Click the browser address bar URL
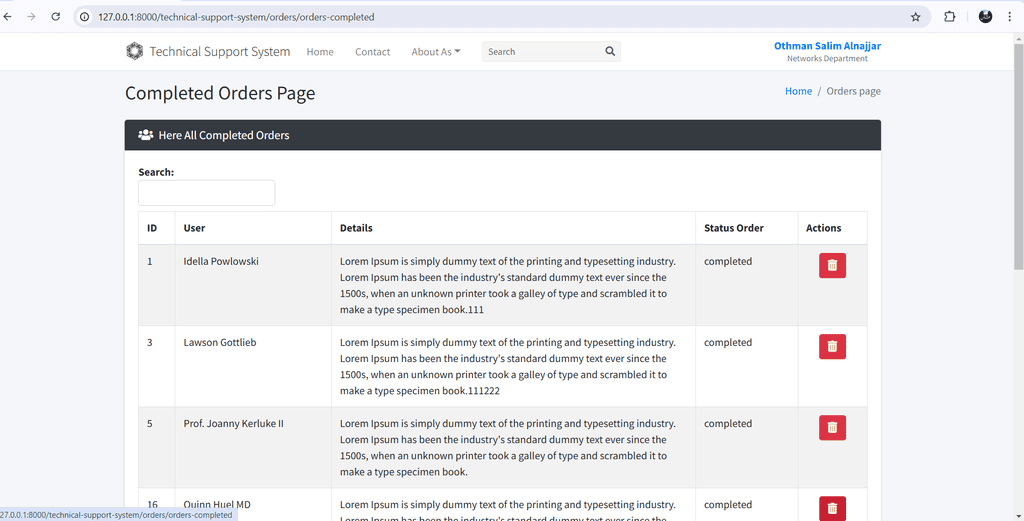Screen dimensions: 1024x521 pyautogui.click(x=236, y=17)
